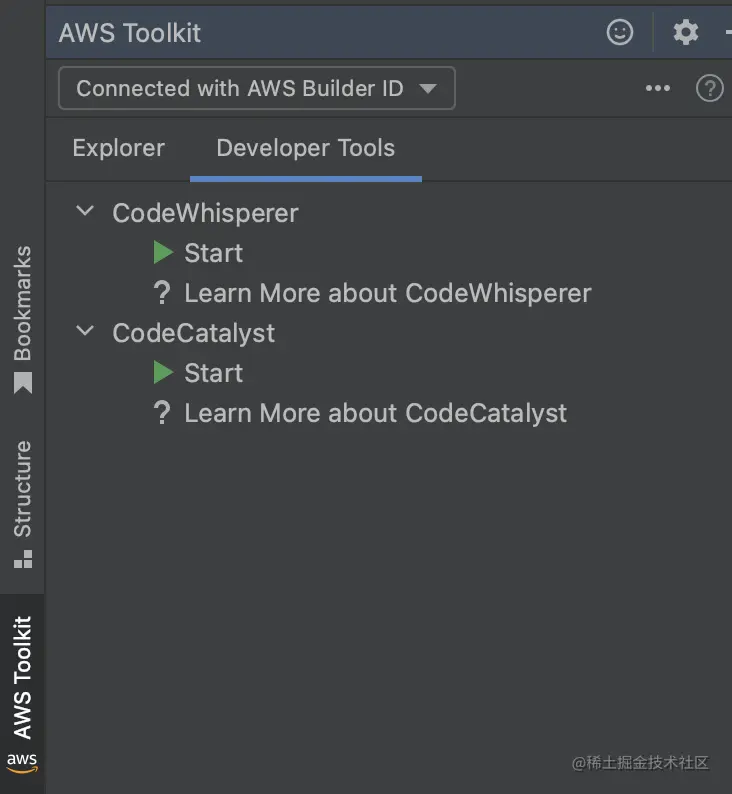Screen dimensions: 732x794
Task: Click the bookmark ribbon icon in sidebar
Action: pos(23,383)
